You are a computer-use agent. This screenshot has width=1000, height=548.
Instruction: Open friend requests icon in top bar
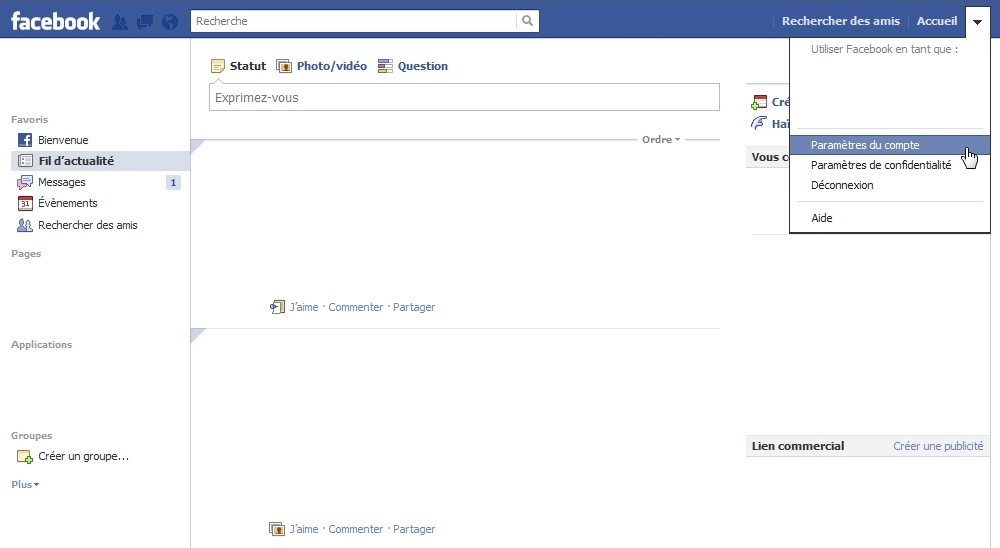[x=120, y=22]
